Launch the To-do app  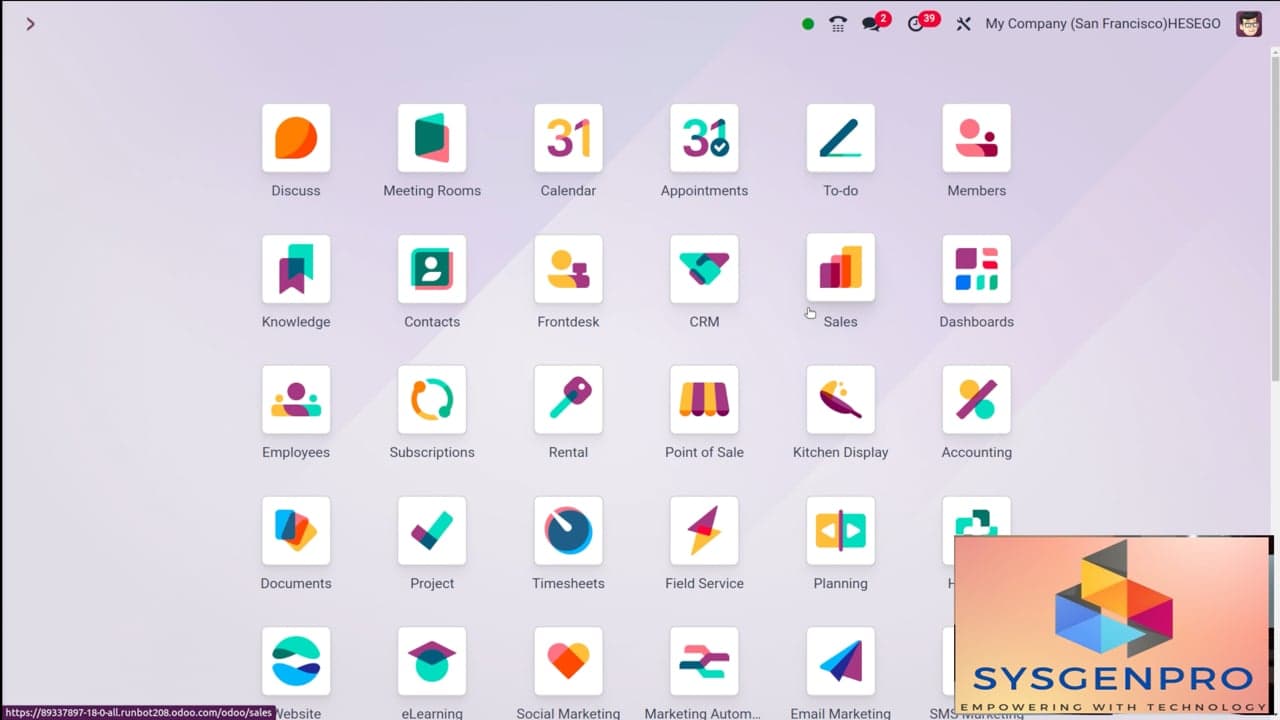pos(840,138)
